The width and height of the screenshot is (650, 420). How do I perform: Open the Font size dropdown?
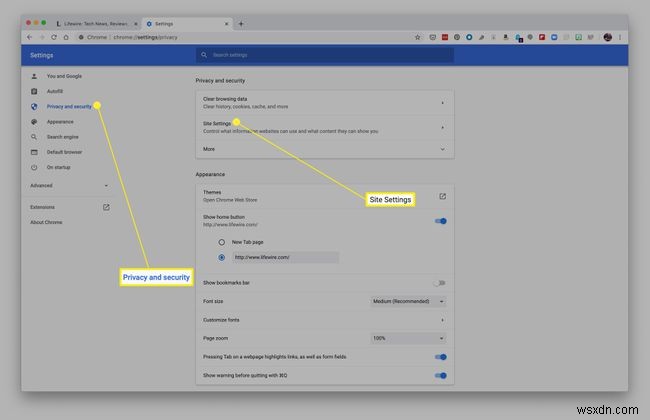(408, 301)
